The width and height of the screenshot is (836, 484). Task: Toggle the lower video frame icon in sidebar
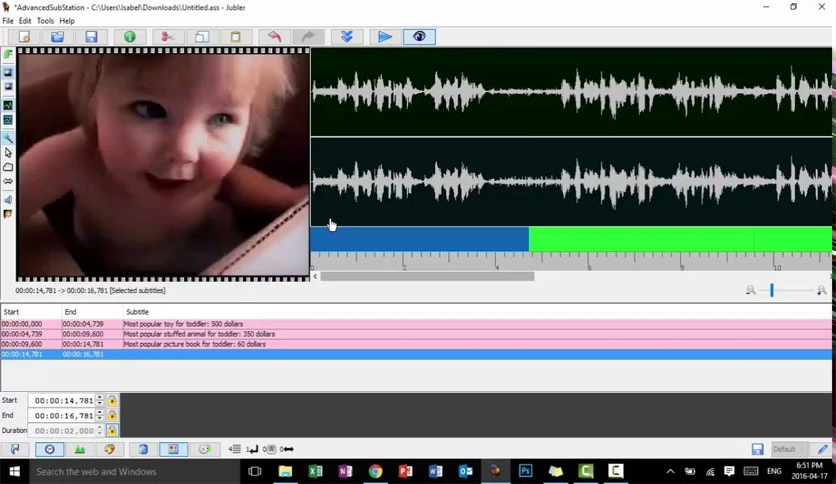(x=8, y=86)
